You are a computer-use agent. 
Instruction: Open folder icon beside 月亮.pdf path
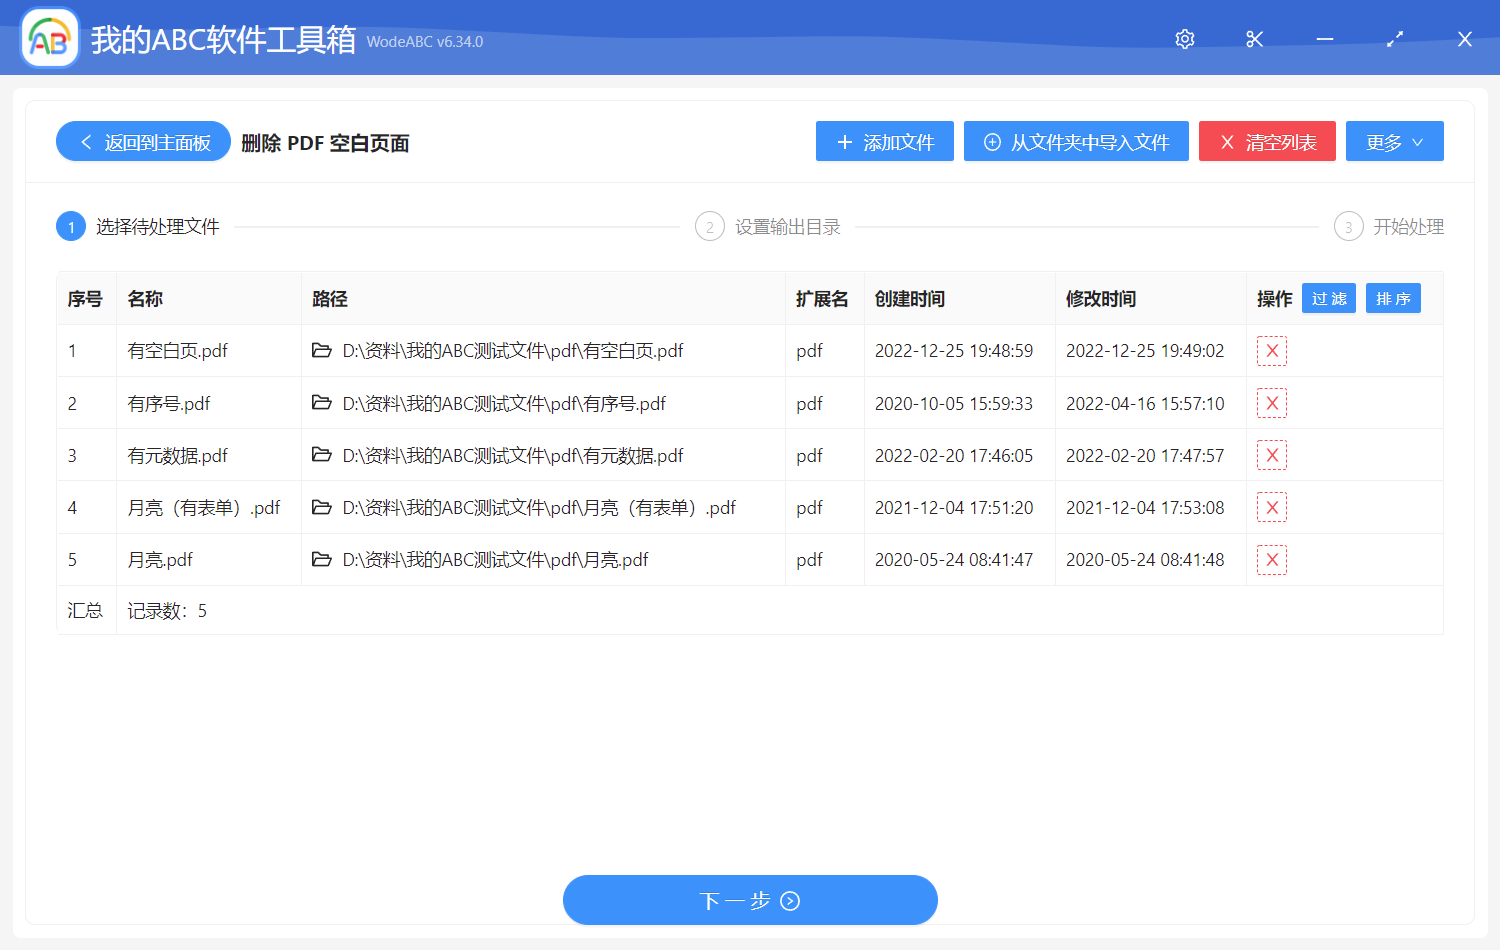[x=321, y=559]
